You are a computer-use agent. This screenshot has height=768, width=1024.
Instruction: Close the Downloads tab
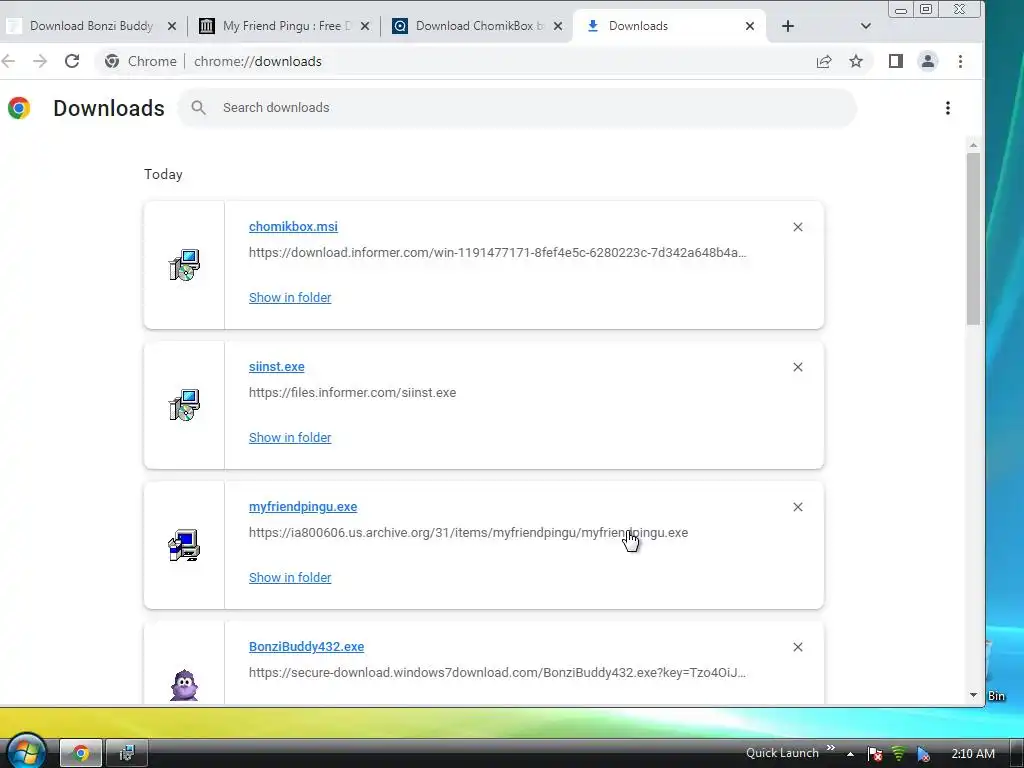[x=750, y=26]
